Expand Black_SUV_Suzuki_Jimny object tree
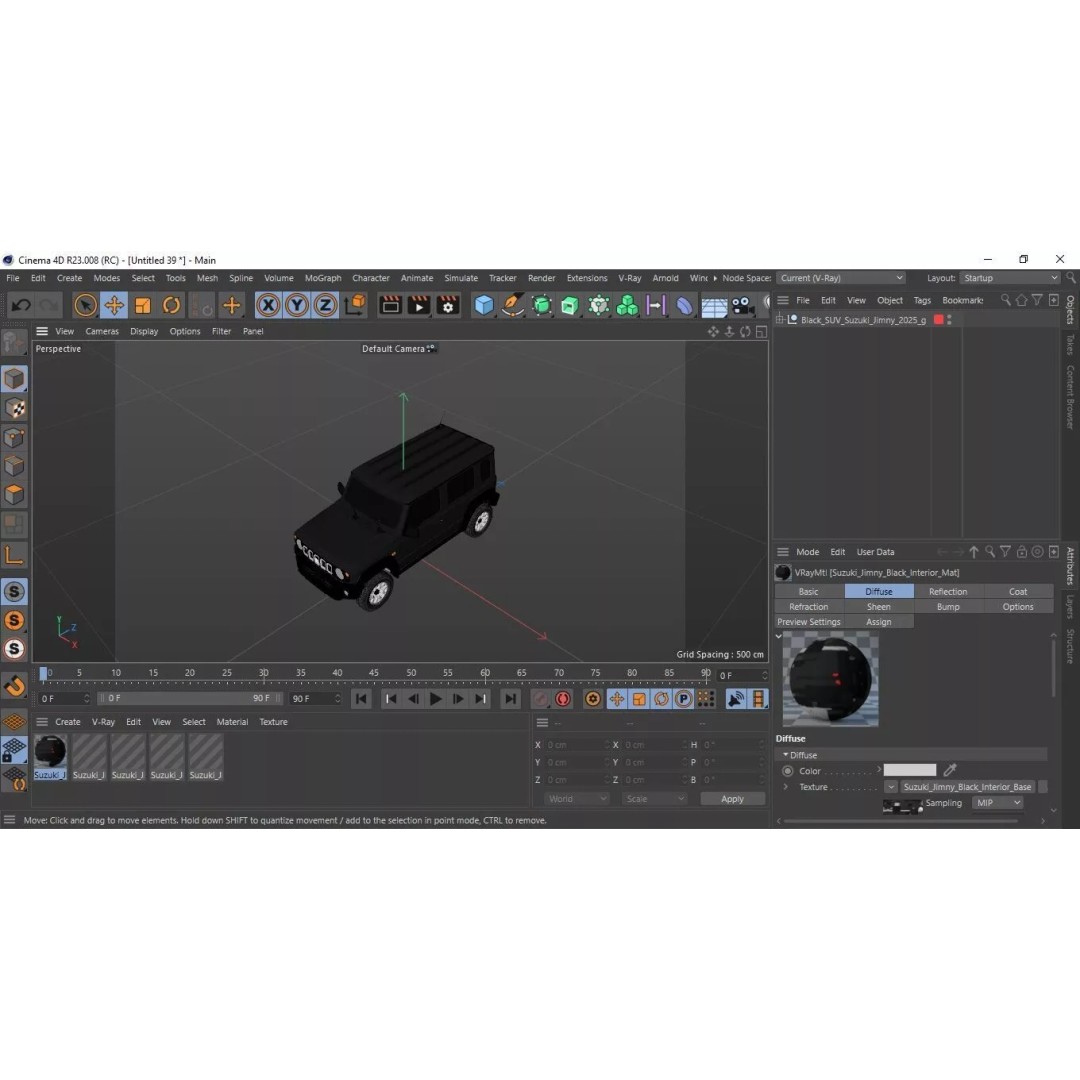Image resolution: width=1080 pixels, height=1080 pixels. click(780, 320)
